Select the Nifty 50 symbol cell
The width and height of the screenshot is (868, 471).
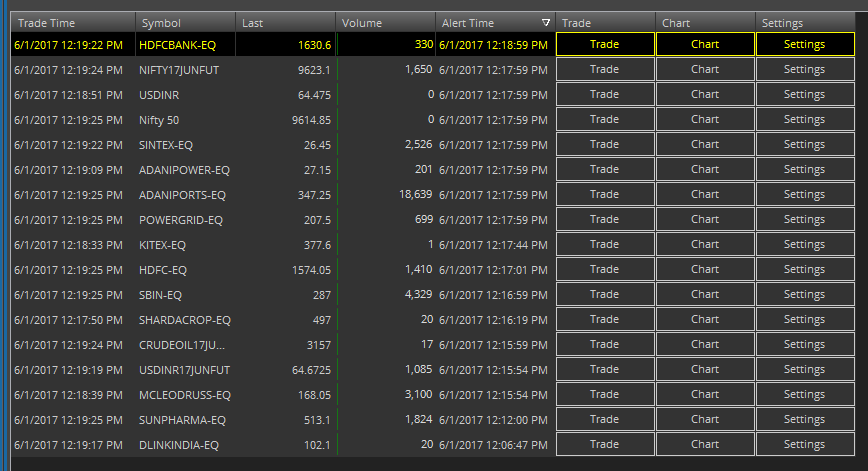(x=185, y=120)
